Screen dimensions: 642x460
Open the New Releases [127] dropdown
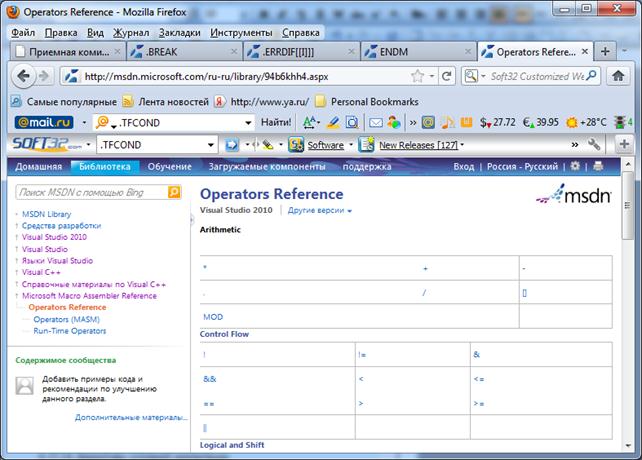coord(462,145)
